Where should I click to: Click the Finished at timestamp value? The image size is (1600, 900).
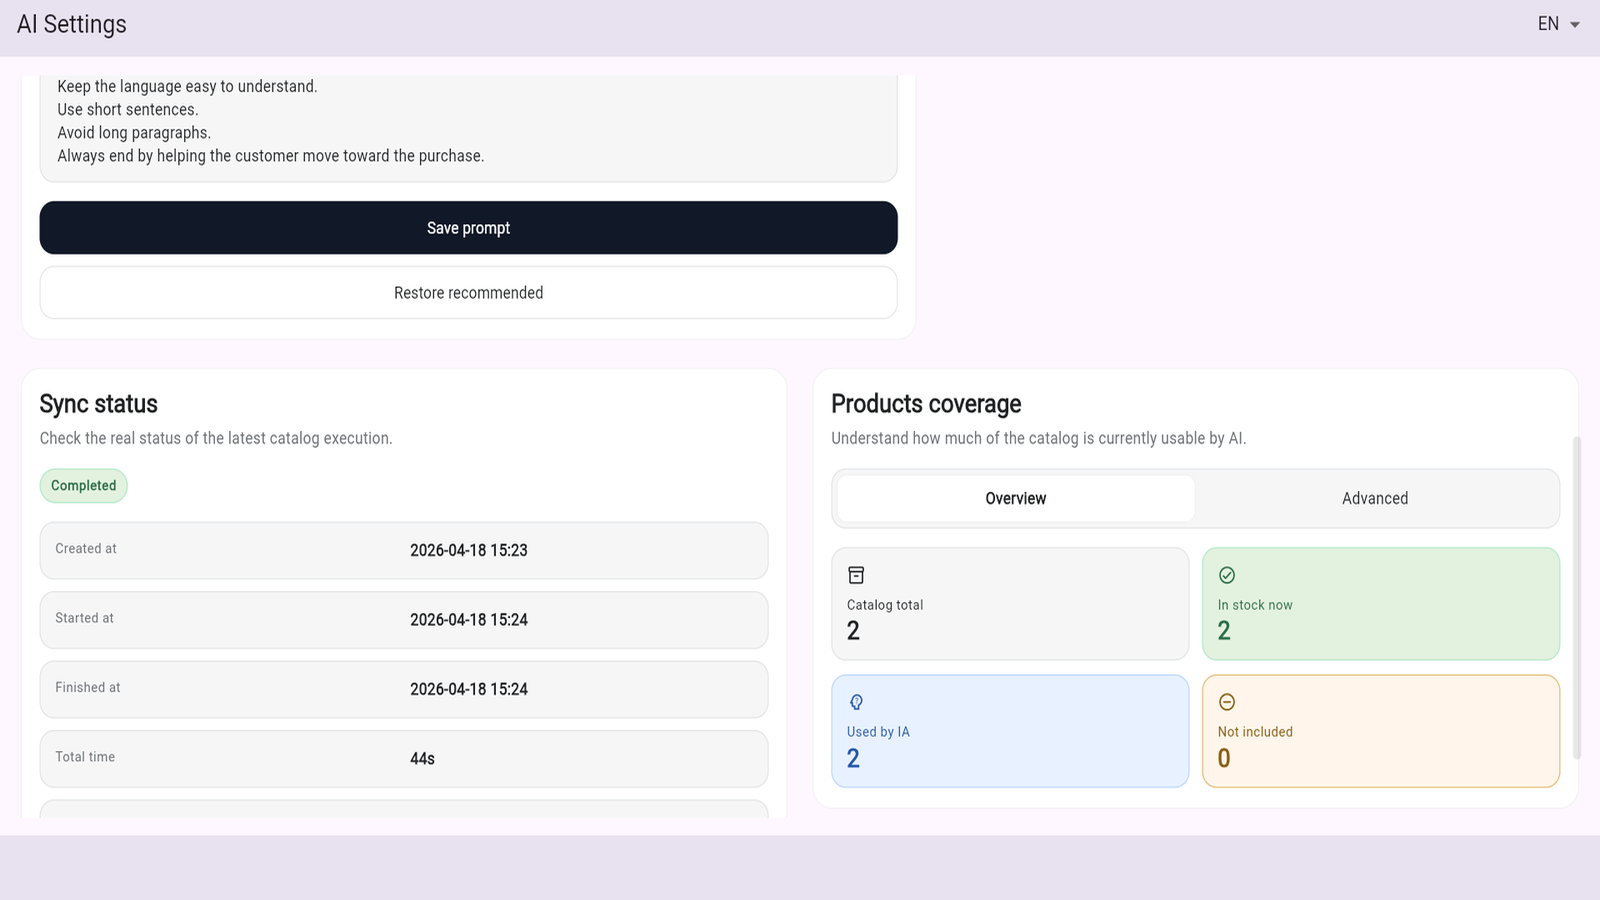click(x=469, y=689)
